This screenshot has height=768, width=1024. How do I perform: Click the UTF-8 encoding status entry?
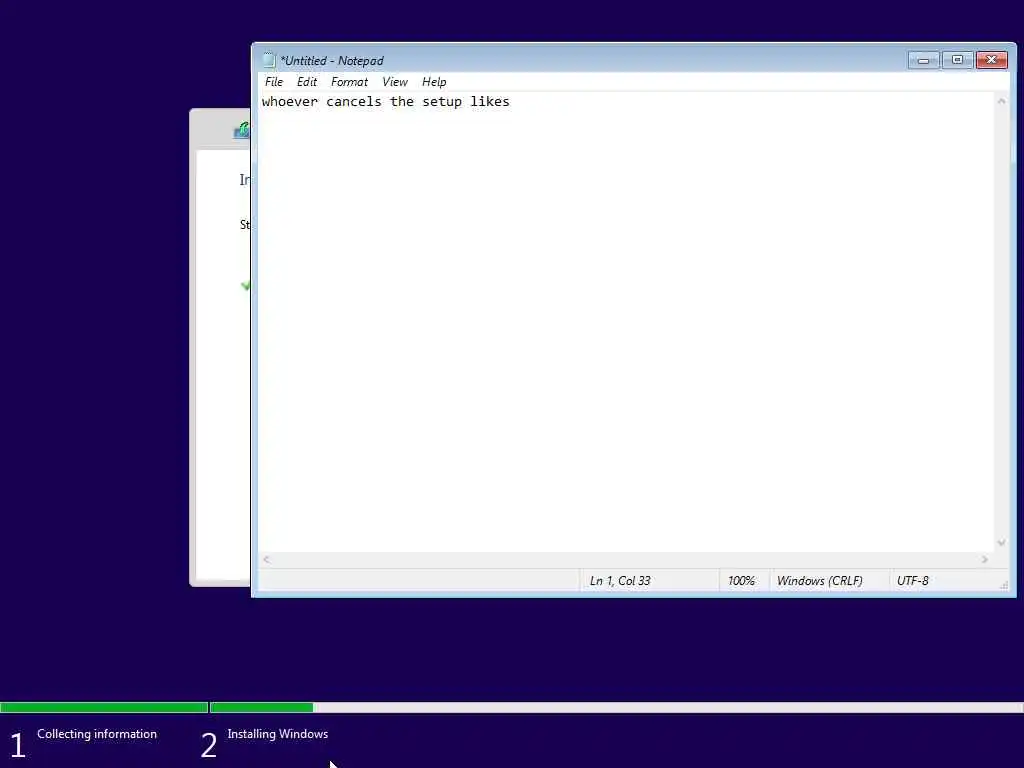(912, 581)
